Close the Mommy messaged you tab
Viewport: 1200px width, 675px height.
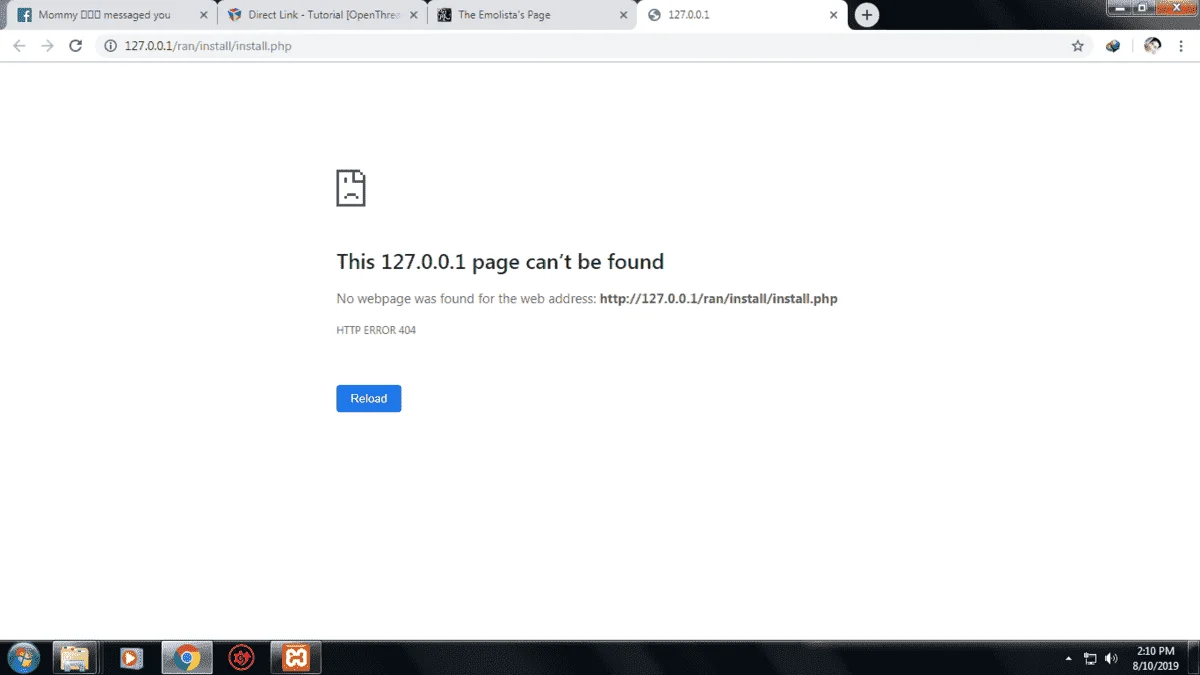pyautogui.click(x=204, y=15)
